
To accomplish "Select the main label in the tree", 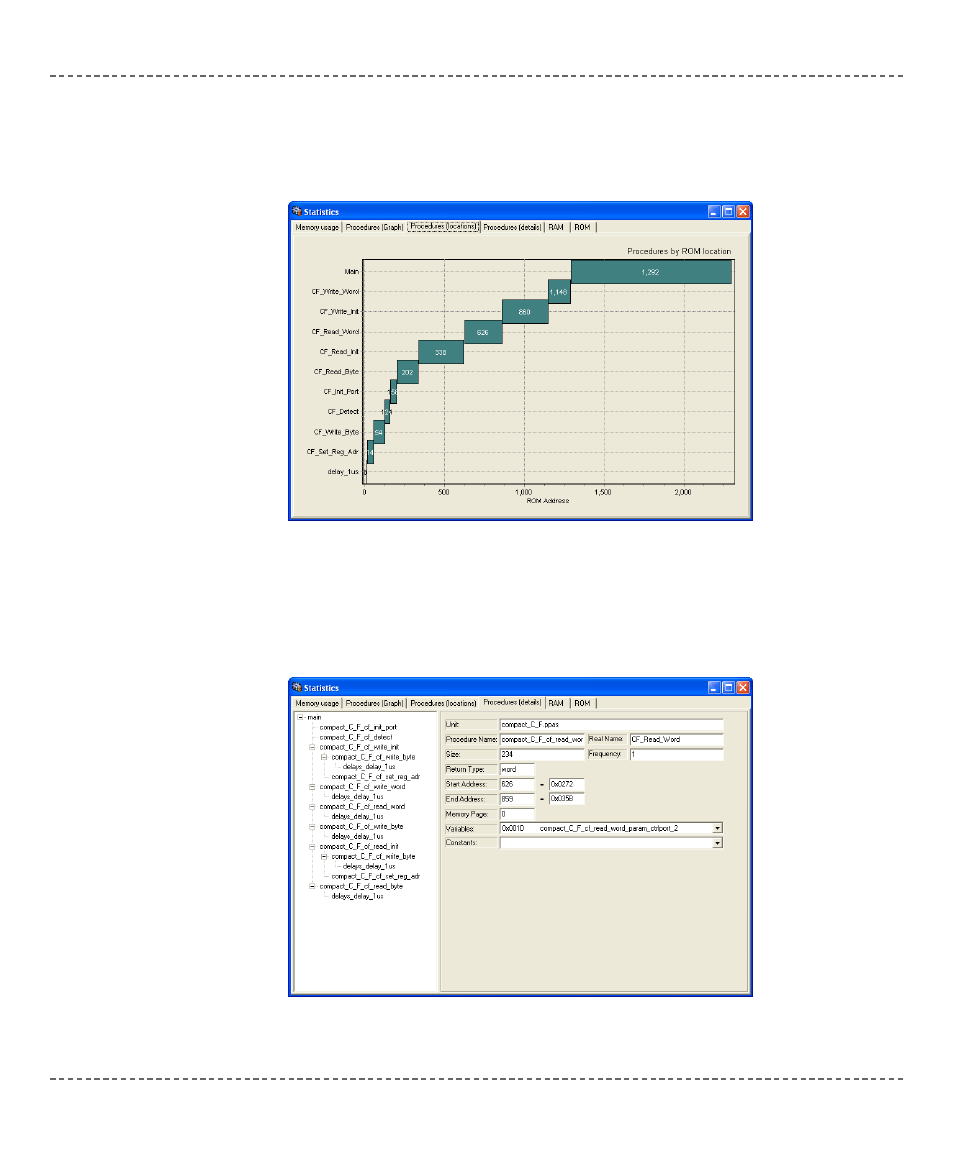I will tap(314, 718).
